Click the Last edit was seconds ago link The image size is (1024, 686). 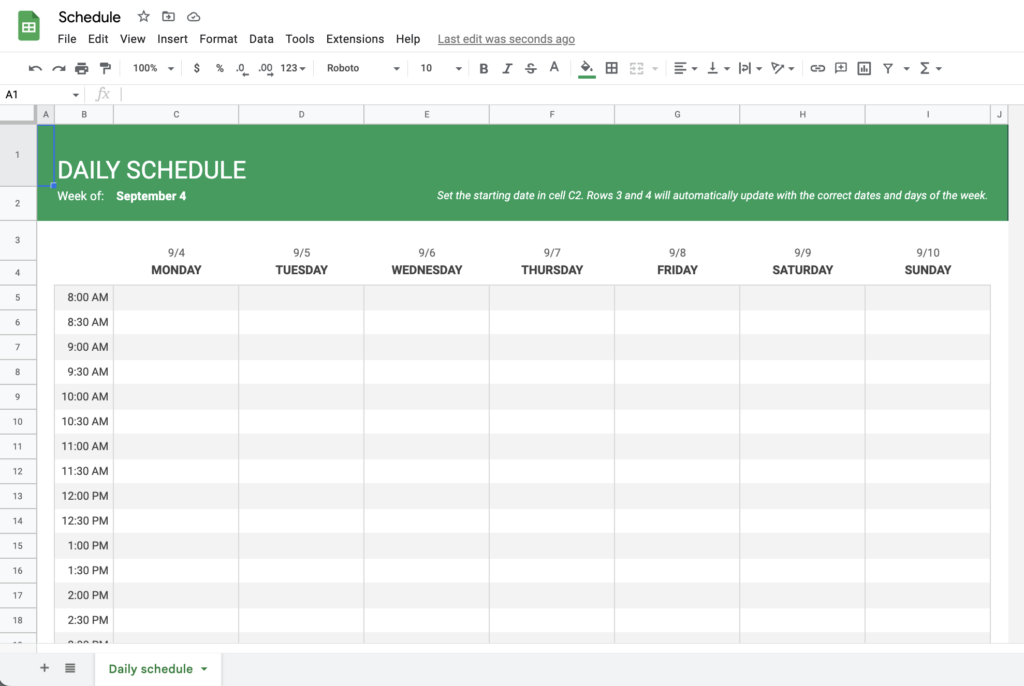click(x=506, y=38)
